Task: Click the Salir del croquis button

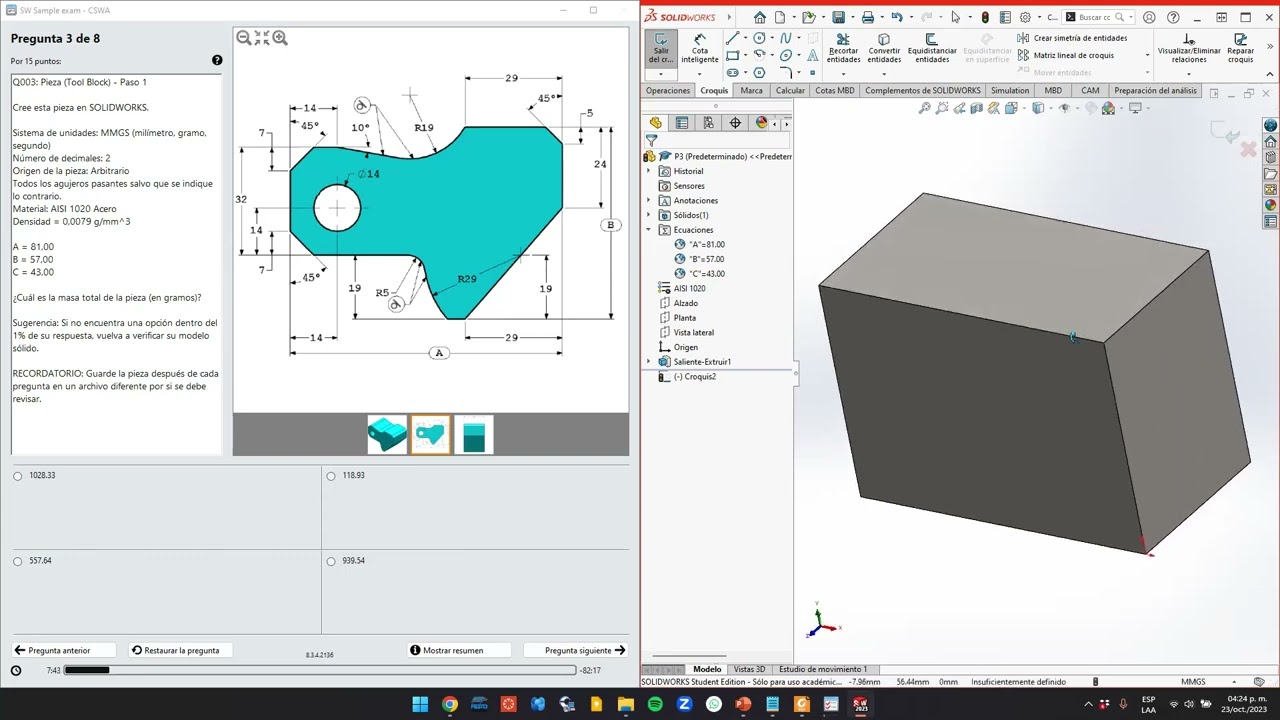Action: [x=661, y=48]
